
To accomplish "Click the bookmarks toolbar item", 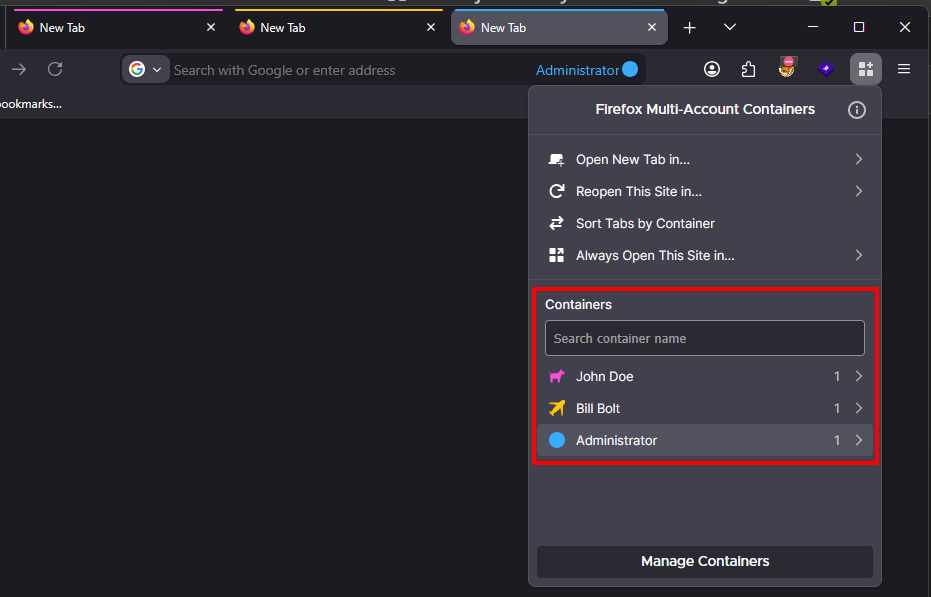I will coord(31,104).
